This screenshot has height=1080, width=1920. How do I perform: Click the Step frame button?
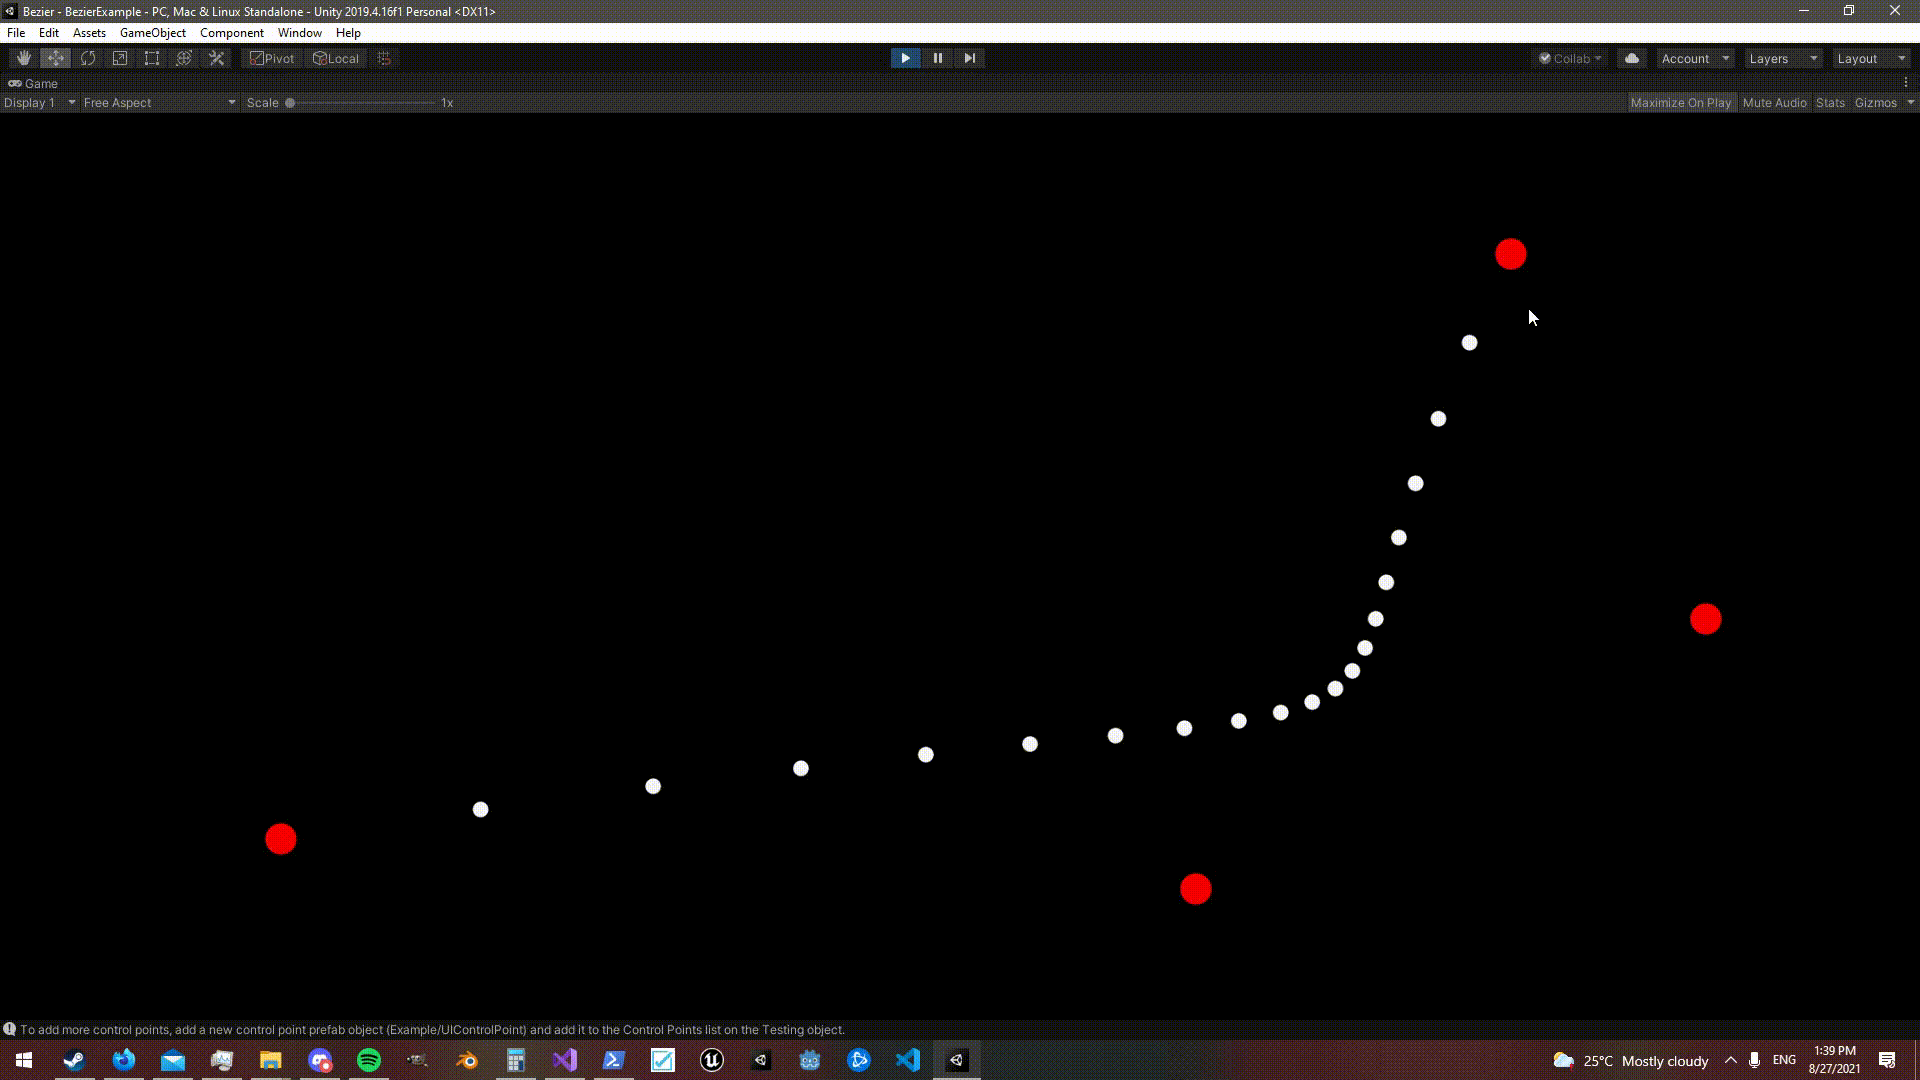tap(969, 58)
